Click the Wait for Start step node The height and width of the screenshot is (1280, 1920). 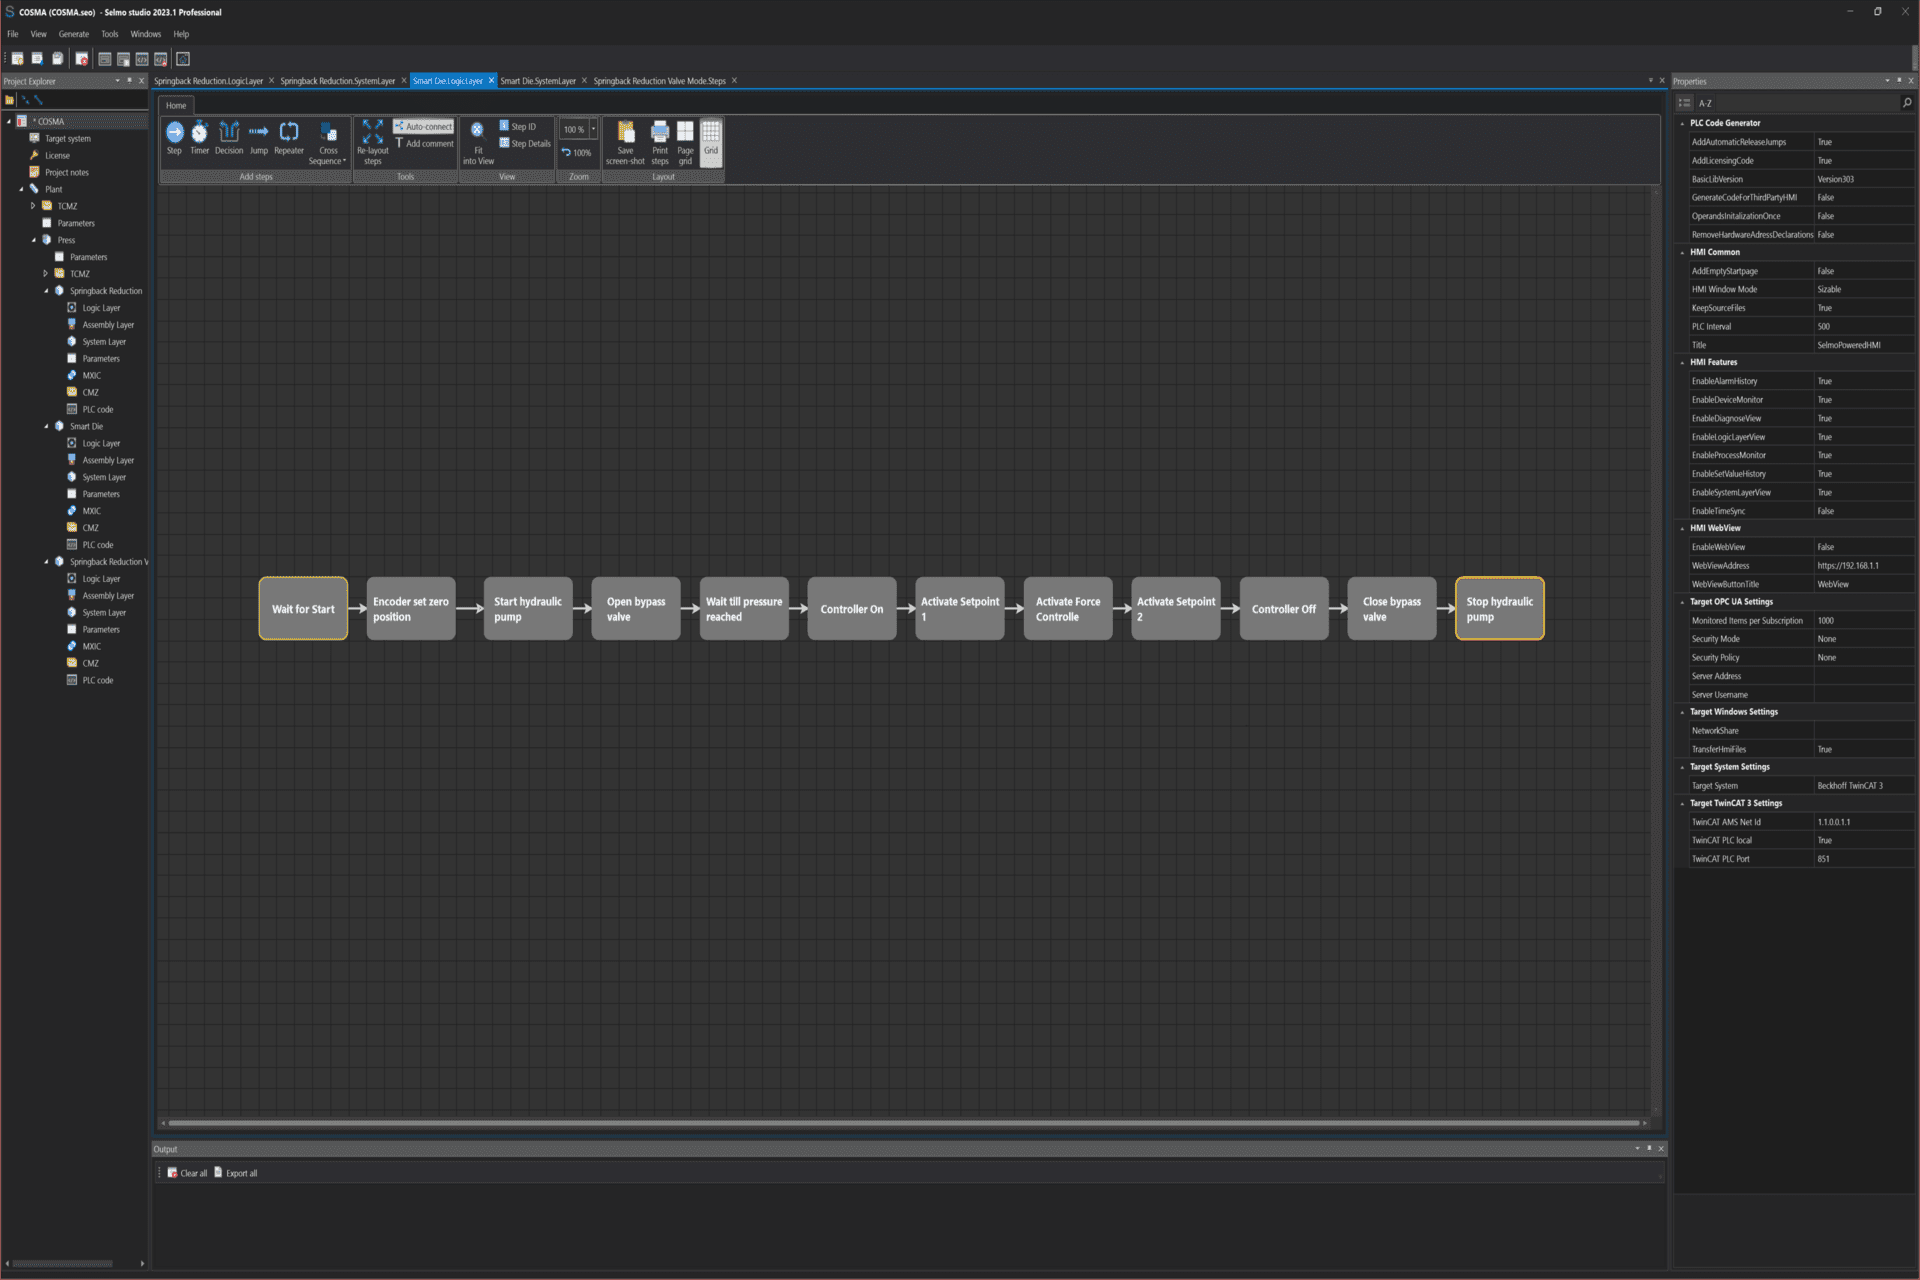pyautogui.click(x=303, y=607)
